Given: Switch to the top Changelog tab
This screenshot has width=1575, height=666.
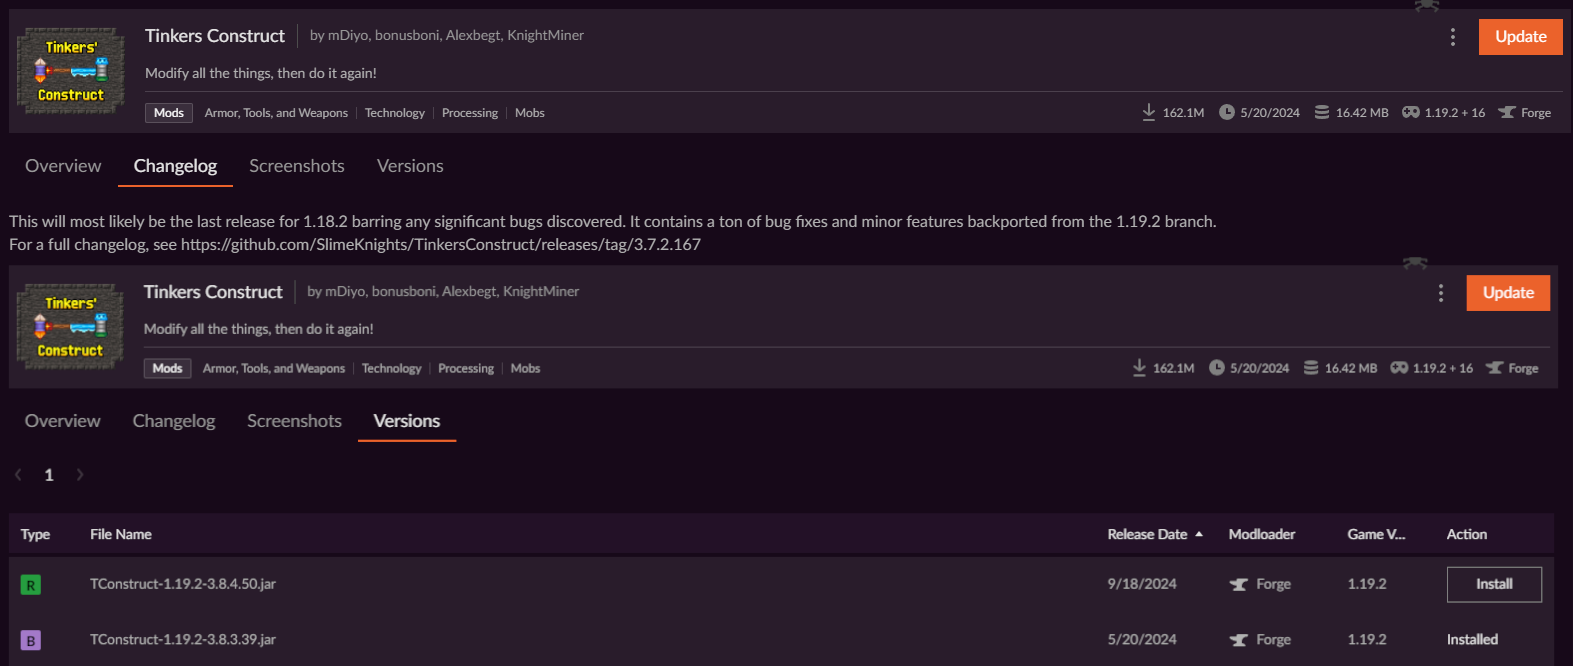Looking at the screenshot, I should coord(175,166).
